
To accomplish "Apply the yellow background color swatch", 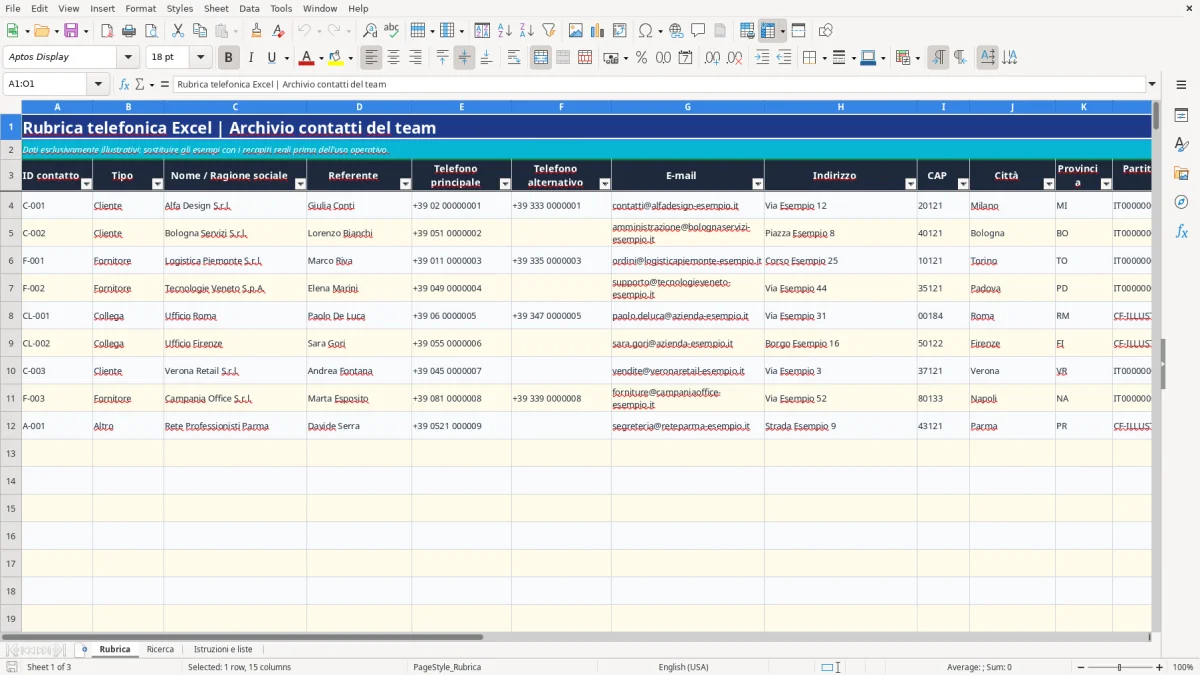I will (335, 58).
